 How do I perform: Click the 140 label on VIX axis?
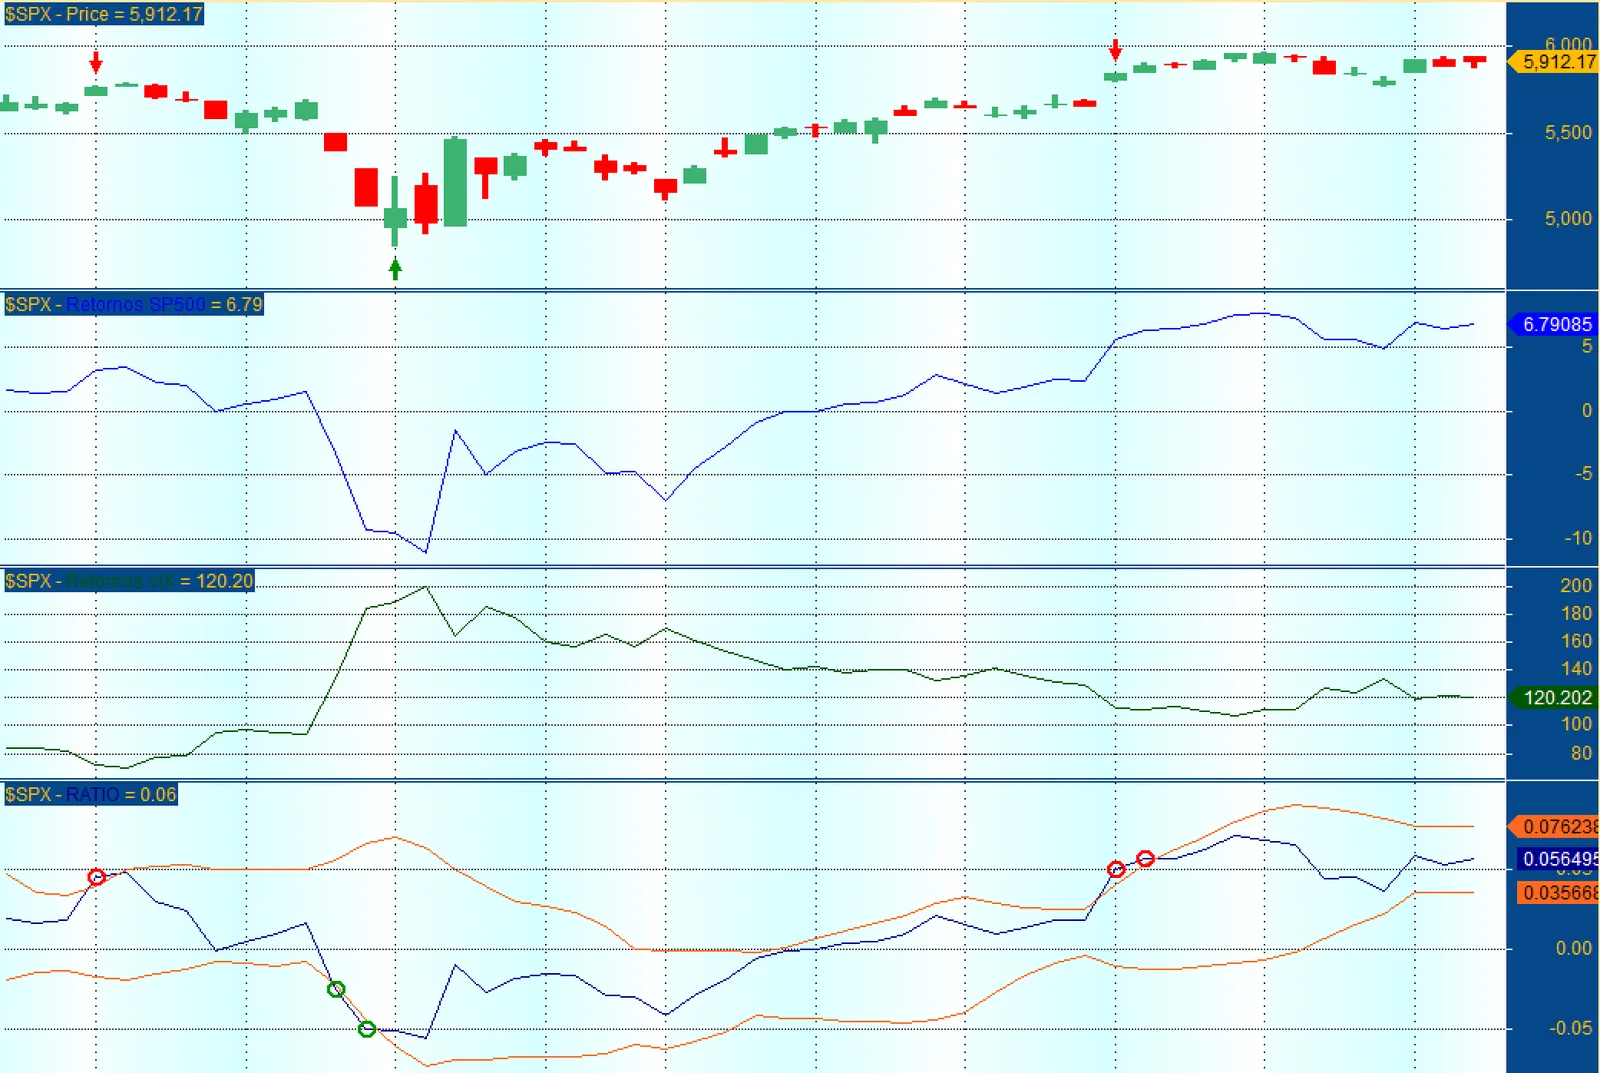pos(1576,669)
